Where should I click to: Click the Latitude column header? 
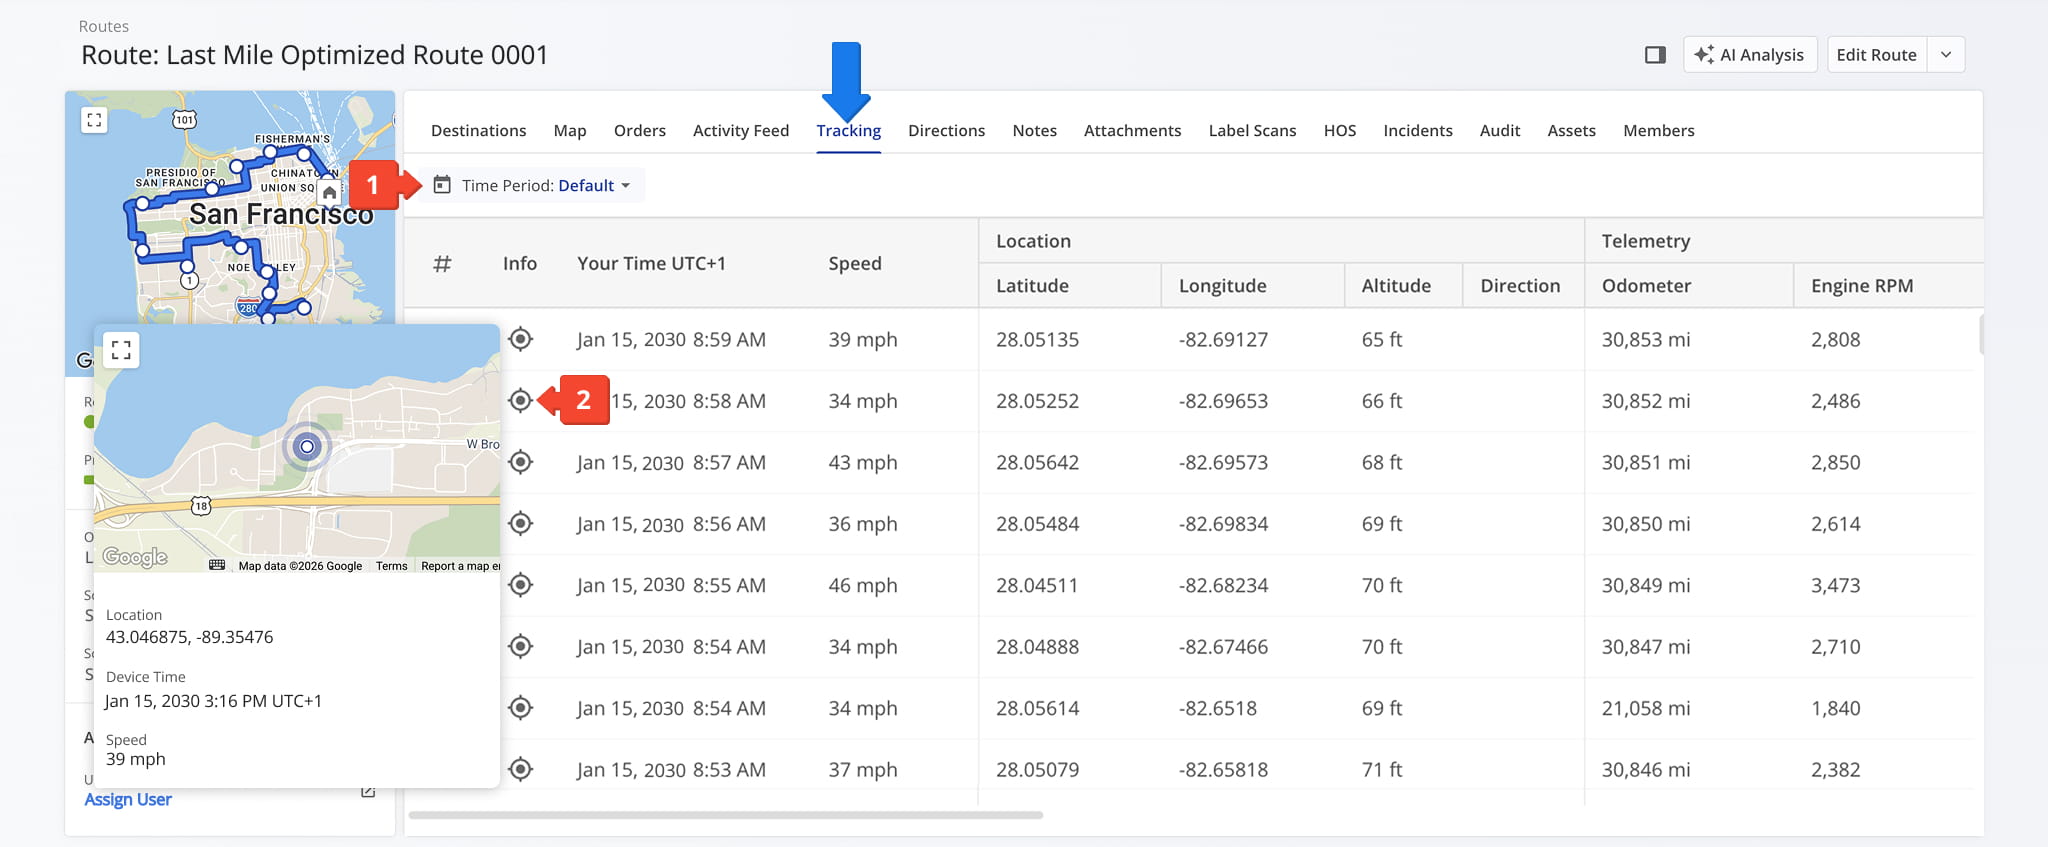click(1032, 286)
